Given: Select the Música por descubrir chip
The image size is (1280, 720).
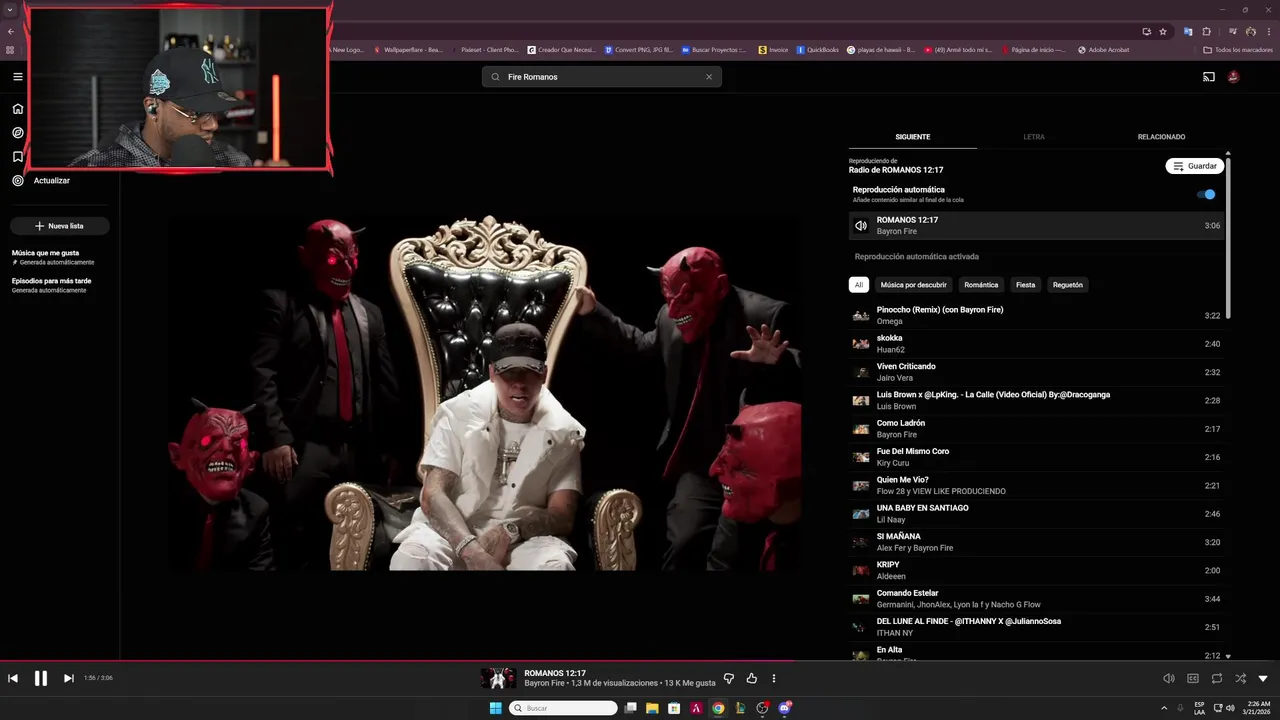Looking at the screenshot, I should click(913, 285).
